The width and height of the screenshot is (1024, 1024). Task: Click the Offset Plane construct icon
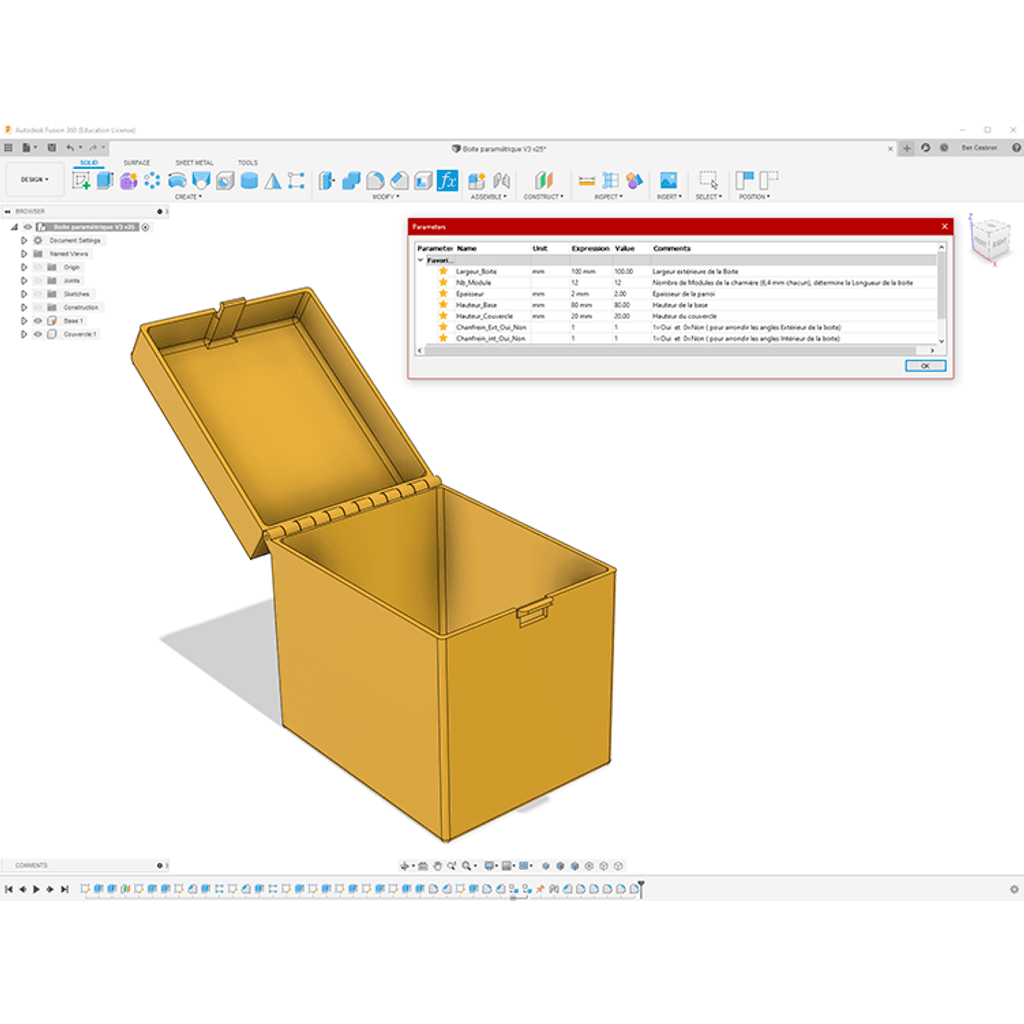(x=543, y=180)
